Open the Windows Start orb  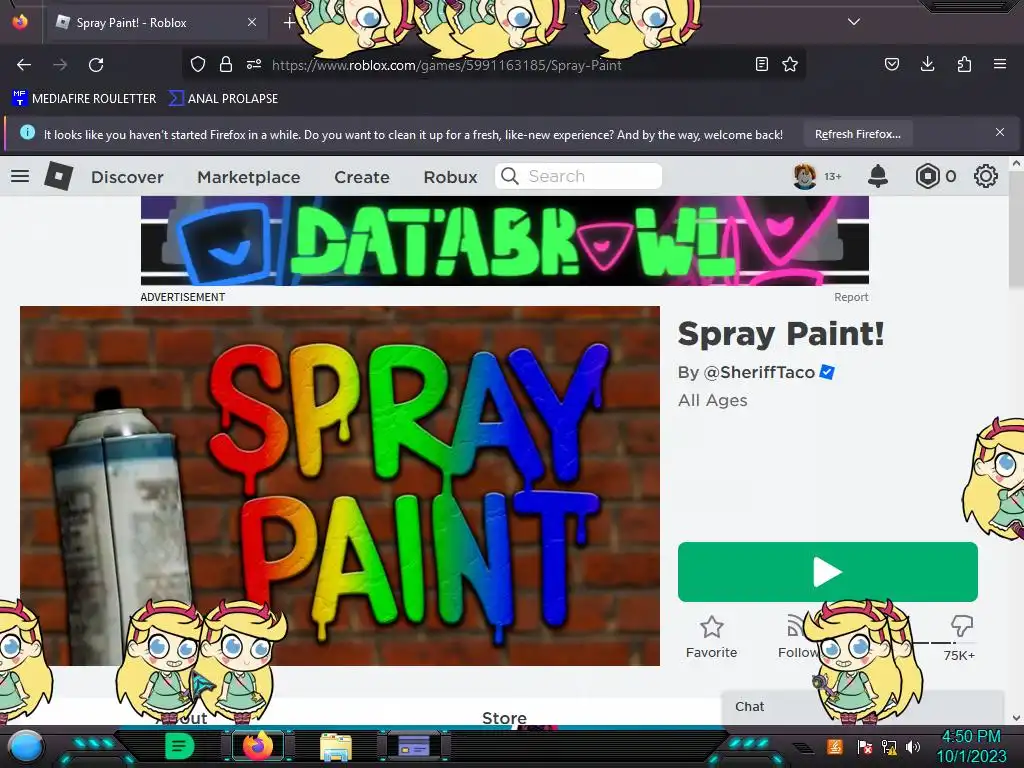click(x=26, y=747)
